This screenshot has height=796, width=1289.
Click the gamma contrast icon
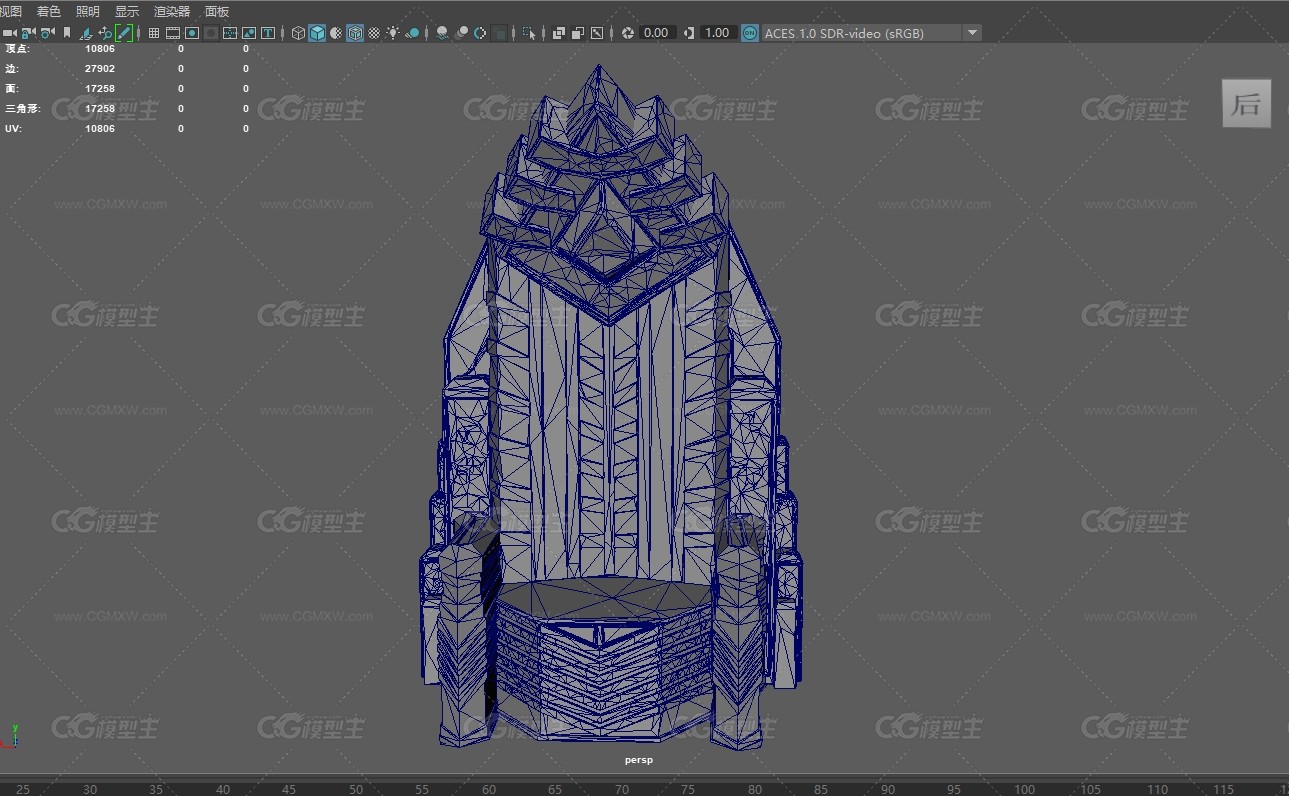pos(689,33)
